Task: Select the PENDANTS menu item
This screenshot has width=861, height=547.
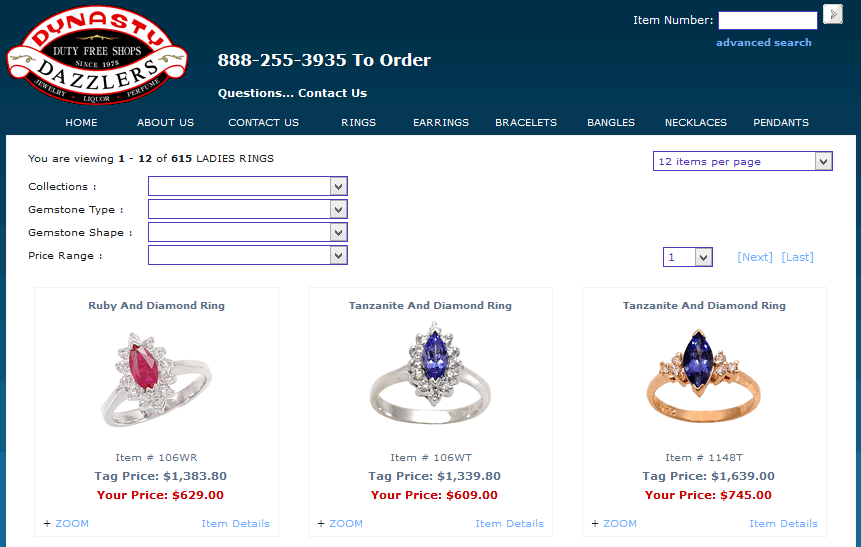Action: click(x=781, y=122)
